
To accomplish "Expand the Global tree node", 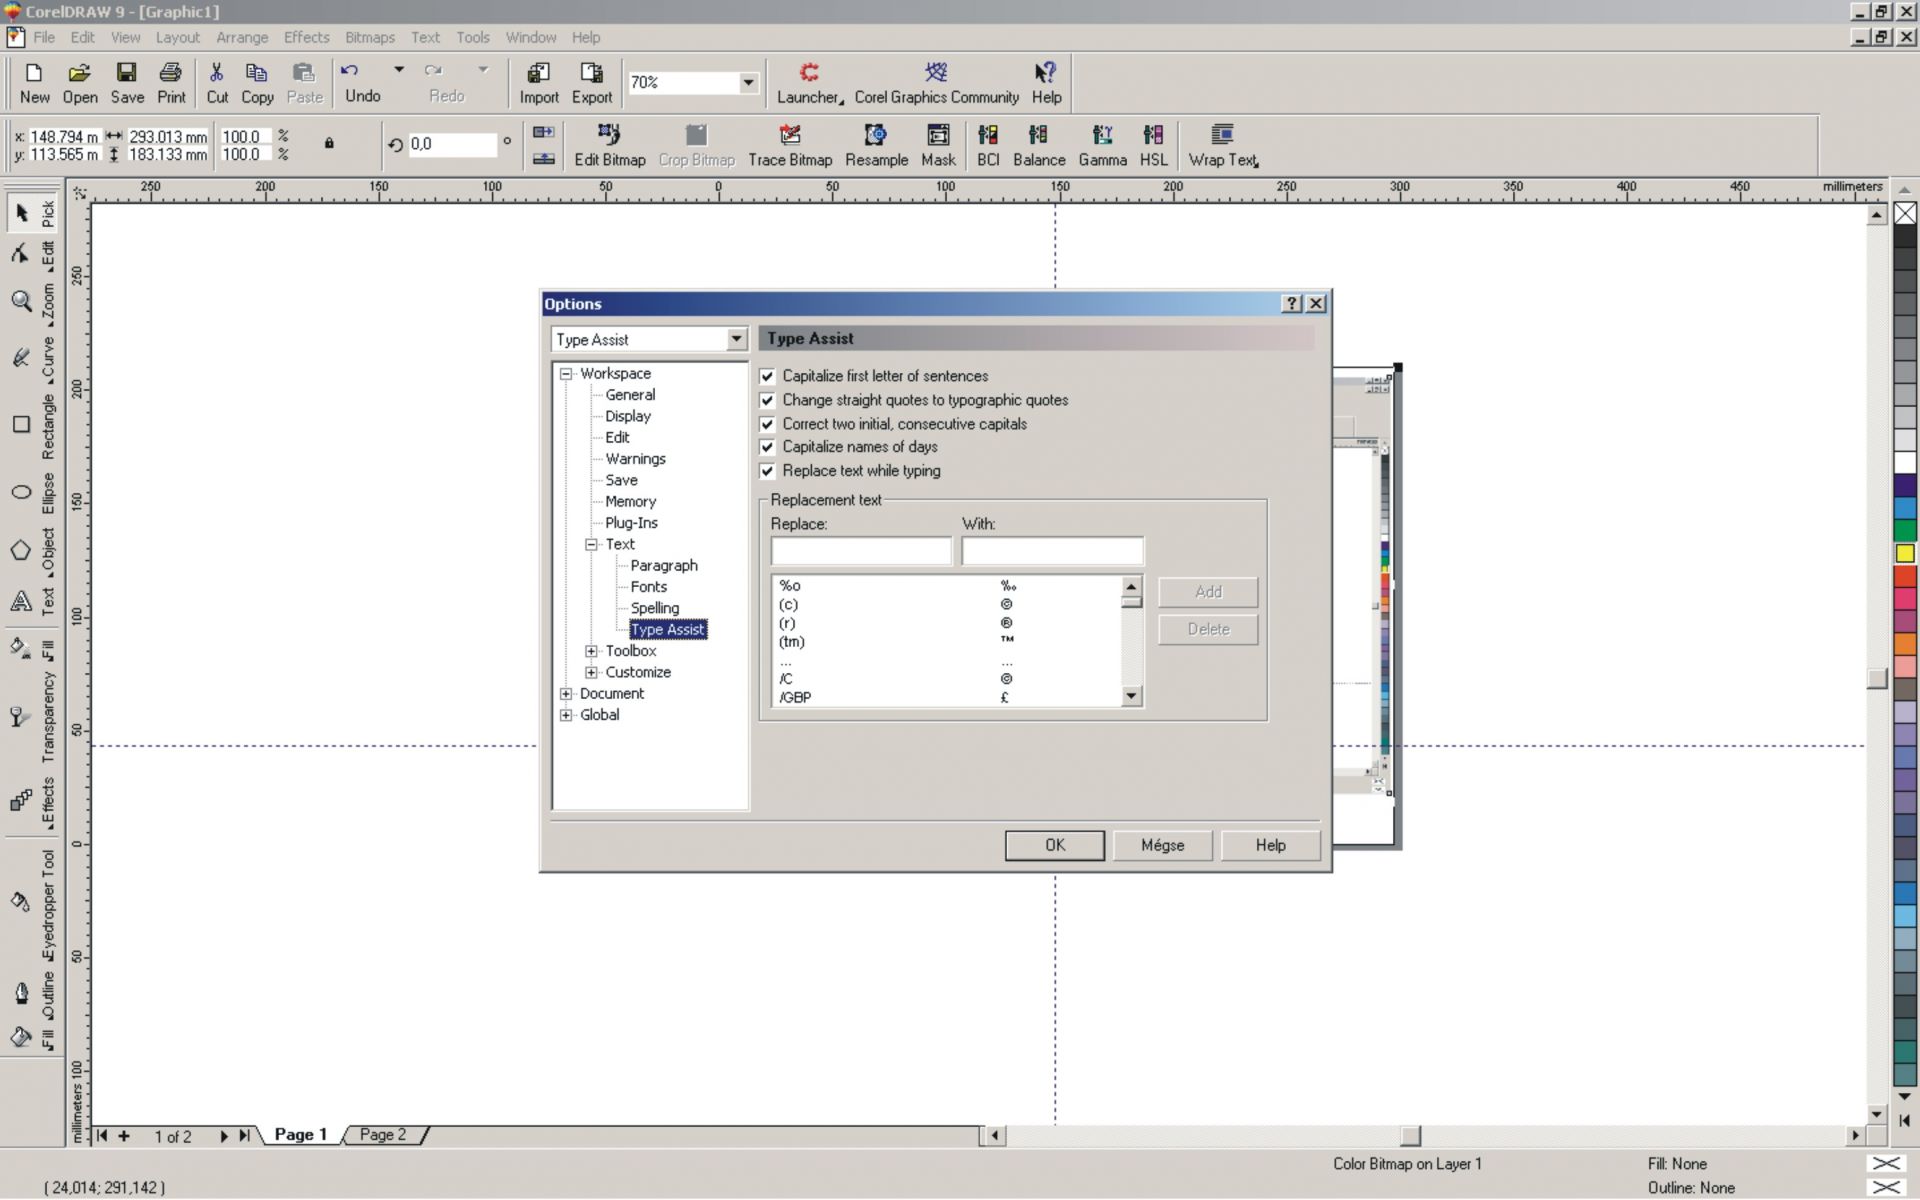I will click(566, 715).
